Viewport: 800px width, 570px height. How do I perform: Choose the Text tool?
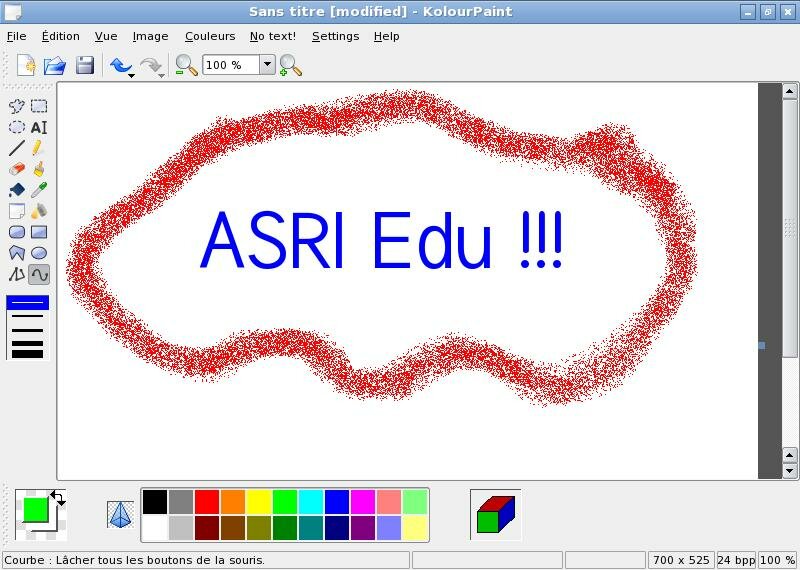point(39,127)
